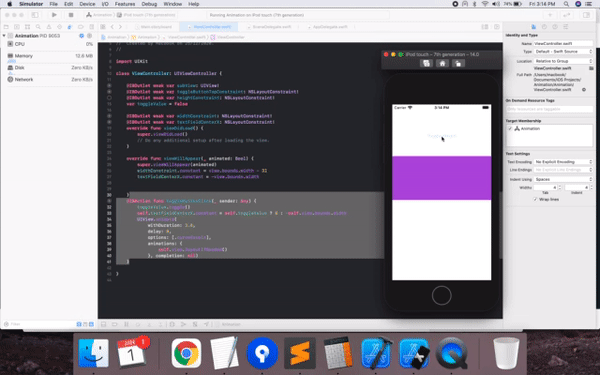Image resolution: width=600 pixels, height=375 pixels.
Task: Open Calculator from the Dock
Action: click(338, 353)
